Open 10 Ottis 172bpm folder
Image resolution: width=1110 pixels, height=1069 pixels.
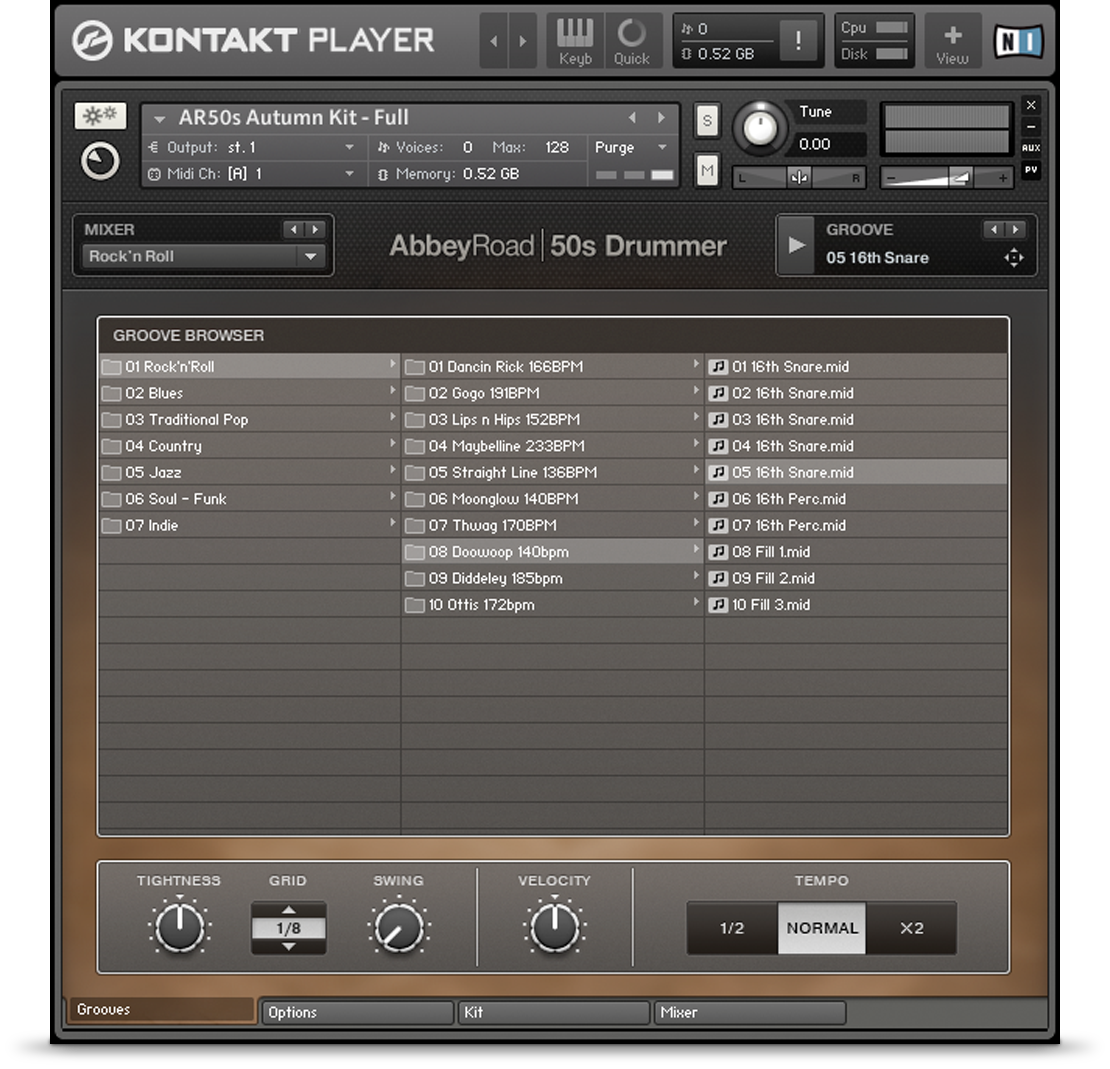coord(552,605)
